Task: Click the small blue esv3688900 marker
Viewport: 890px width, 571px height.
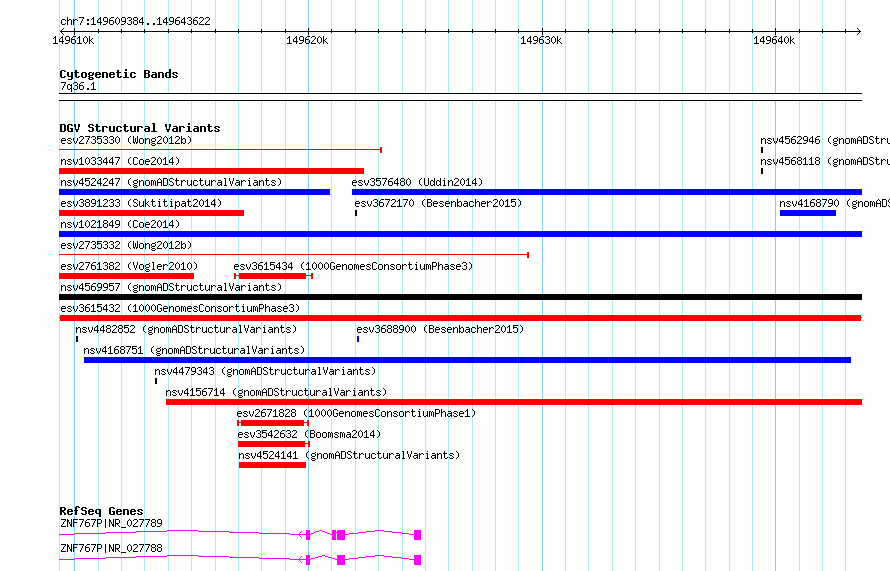Action: [358, 339]
